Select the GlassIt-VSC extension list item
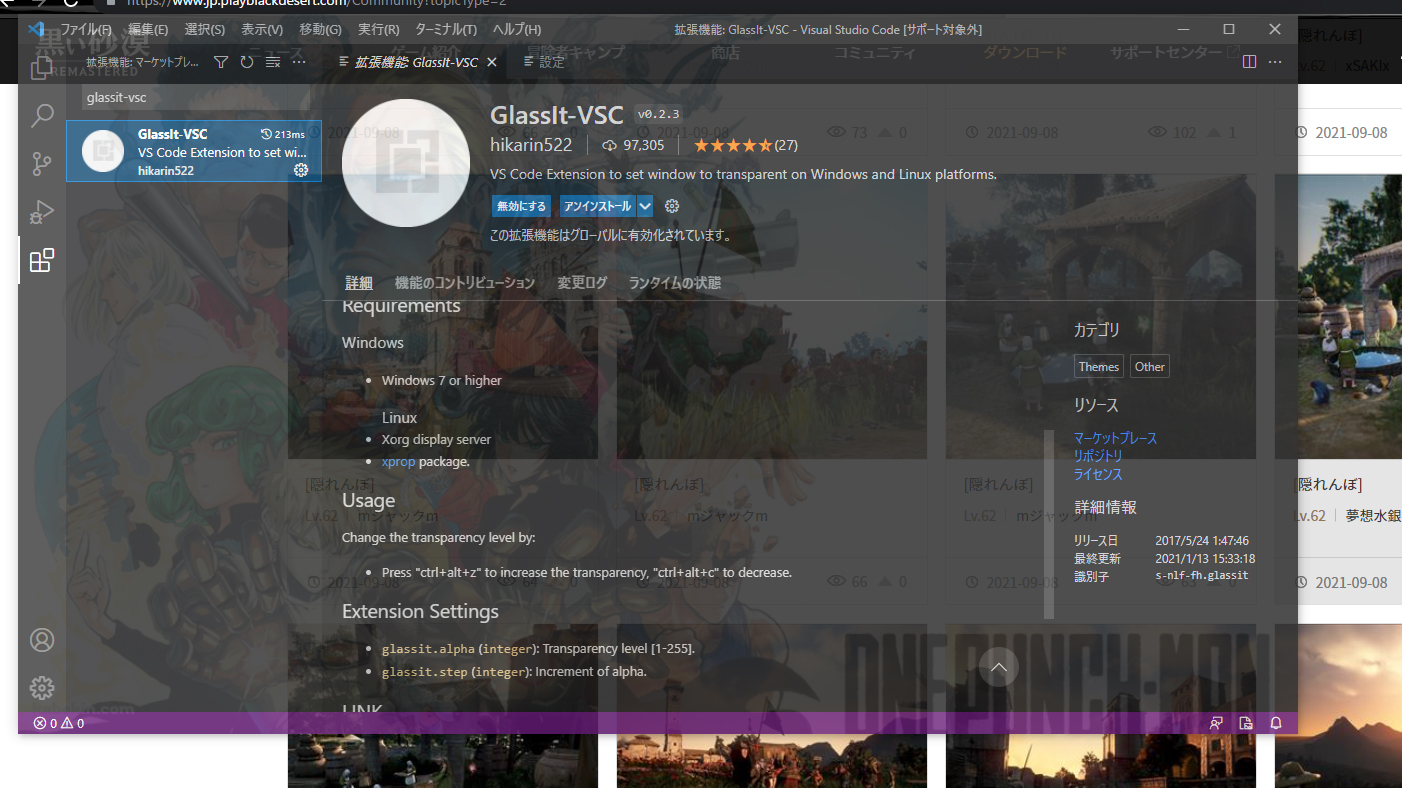 coord(194,151)
